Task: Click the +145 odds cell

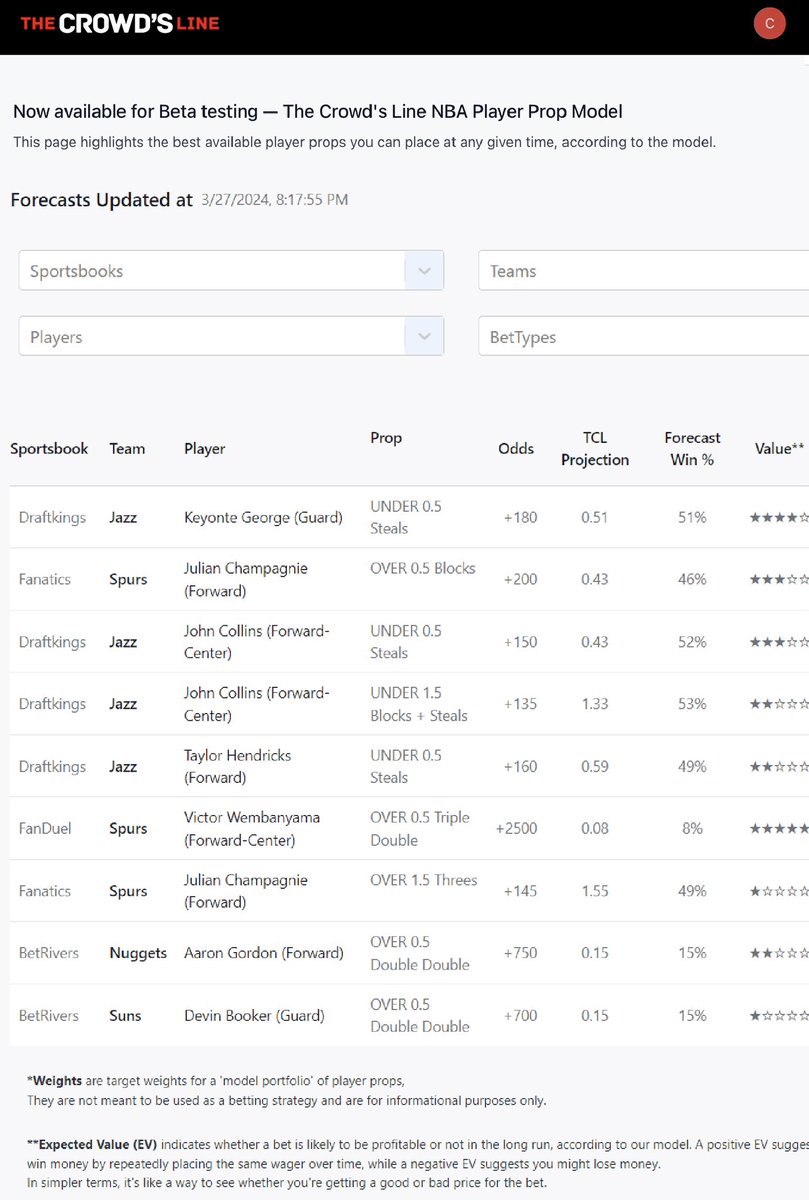Action: point(520,891)
